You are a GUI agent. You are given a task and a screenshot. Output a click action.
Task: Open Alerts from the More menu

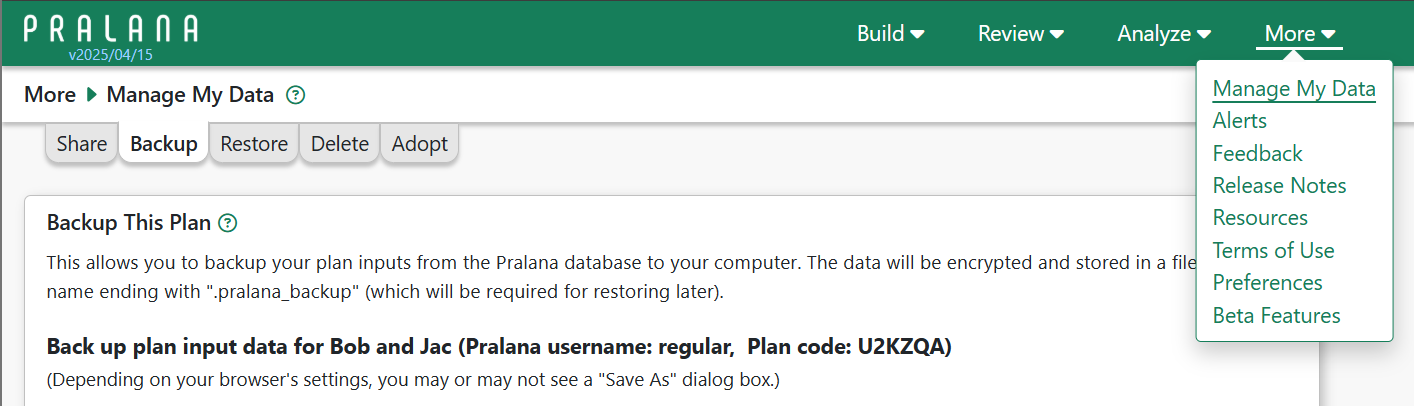coord(1240,121)
